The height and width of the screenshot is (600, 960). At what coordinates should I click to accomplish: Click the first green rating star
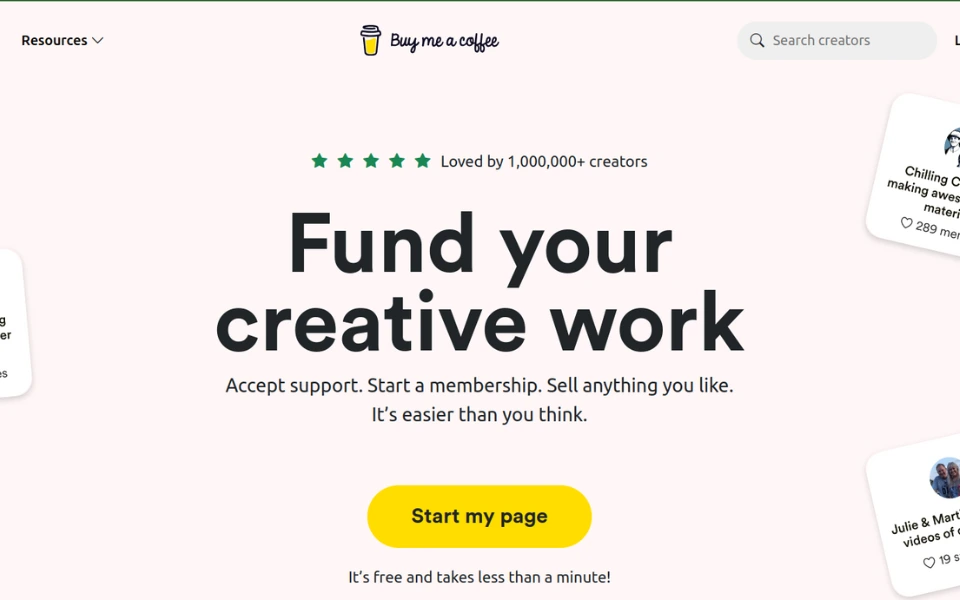320,161
